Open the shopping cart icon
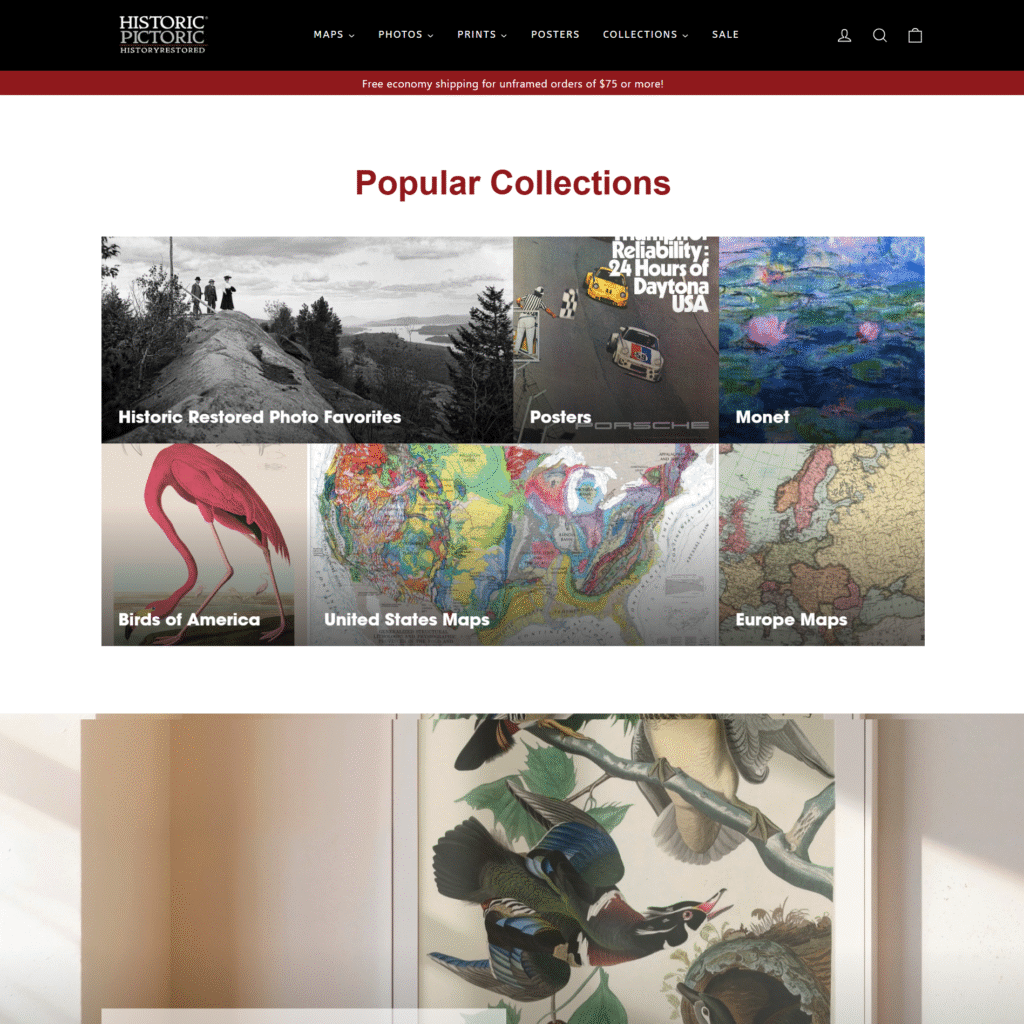1024x1024 pixels. [915, 35]
